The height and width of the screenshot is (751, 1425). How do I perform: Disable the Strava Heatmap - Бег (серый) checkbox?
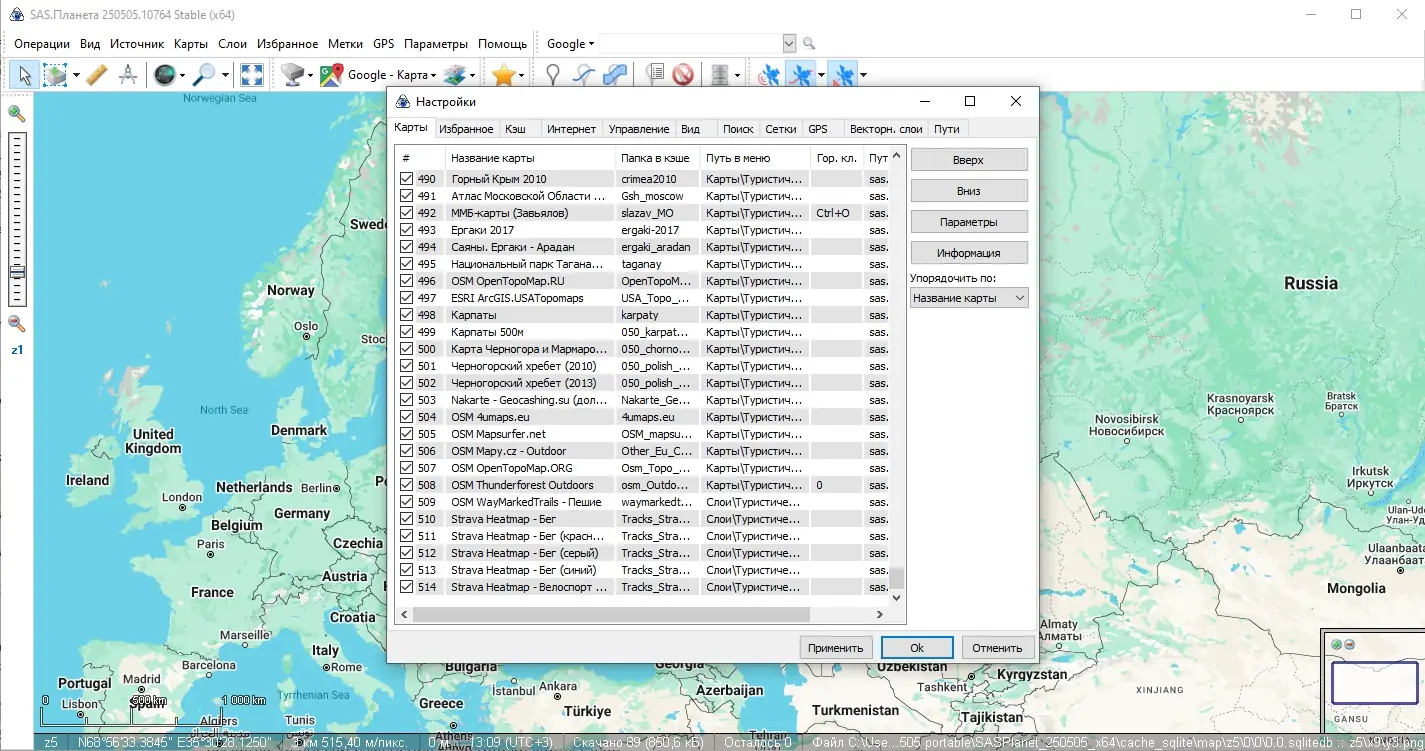(406, 553)
